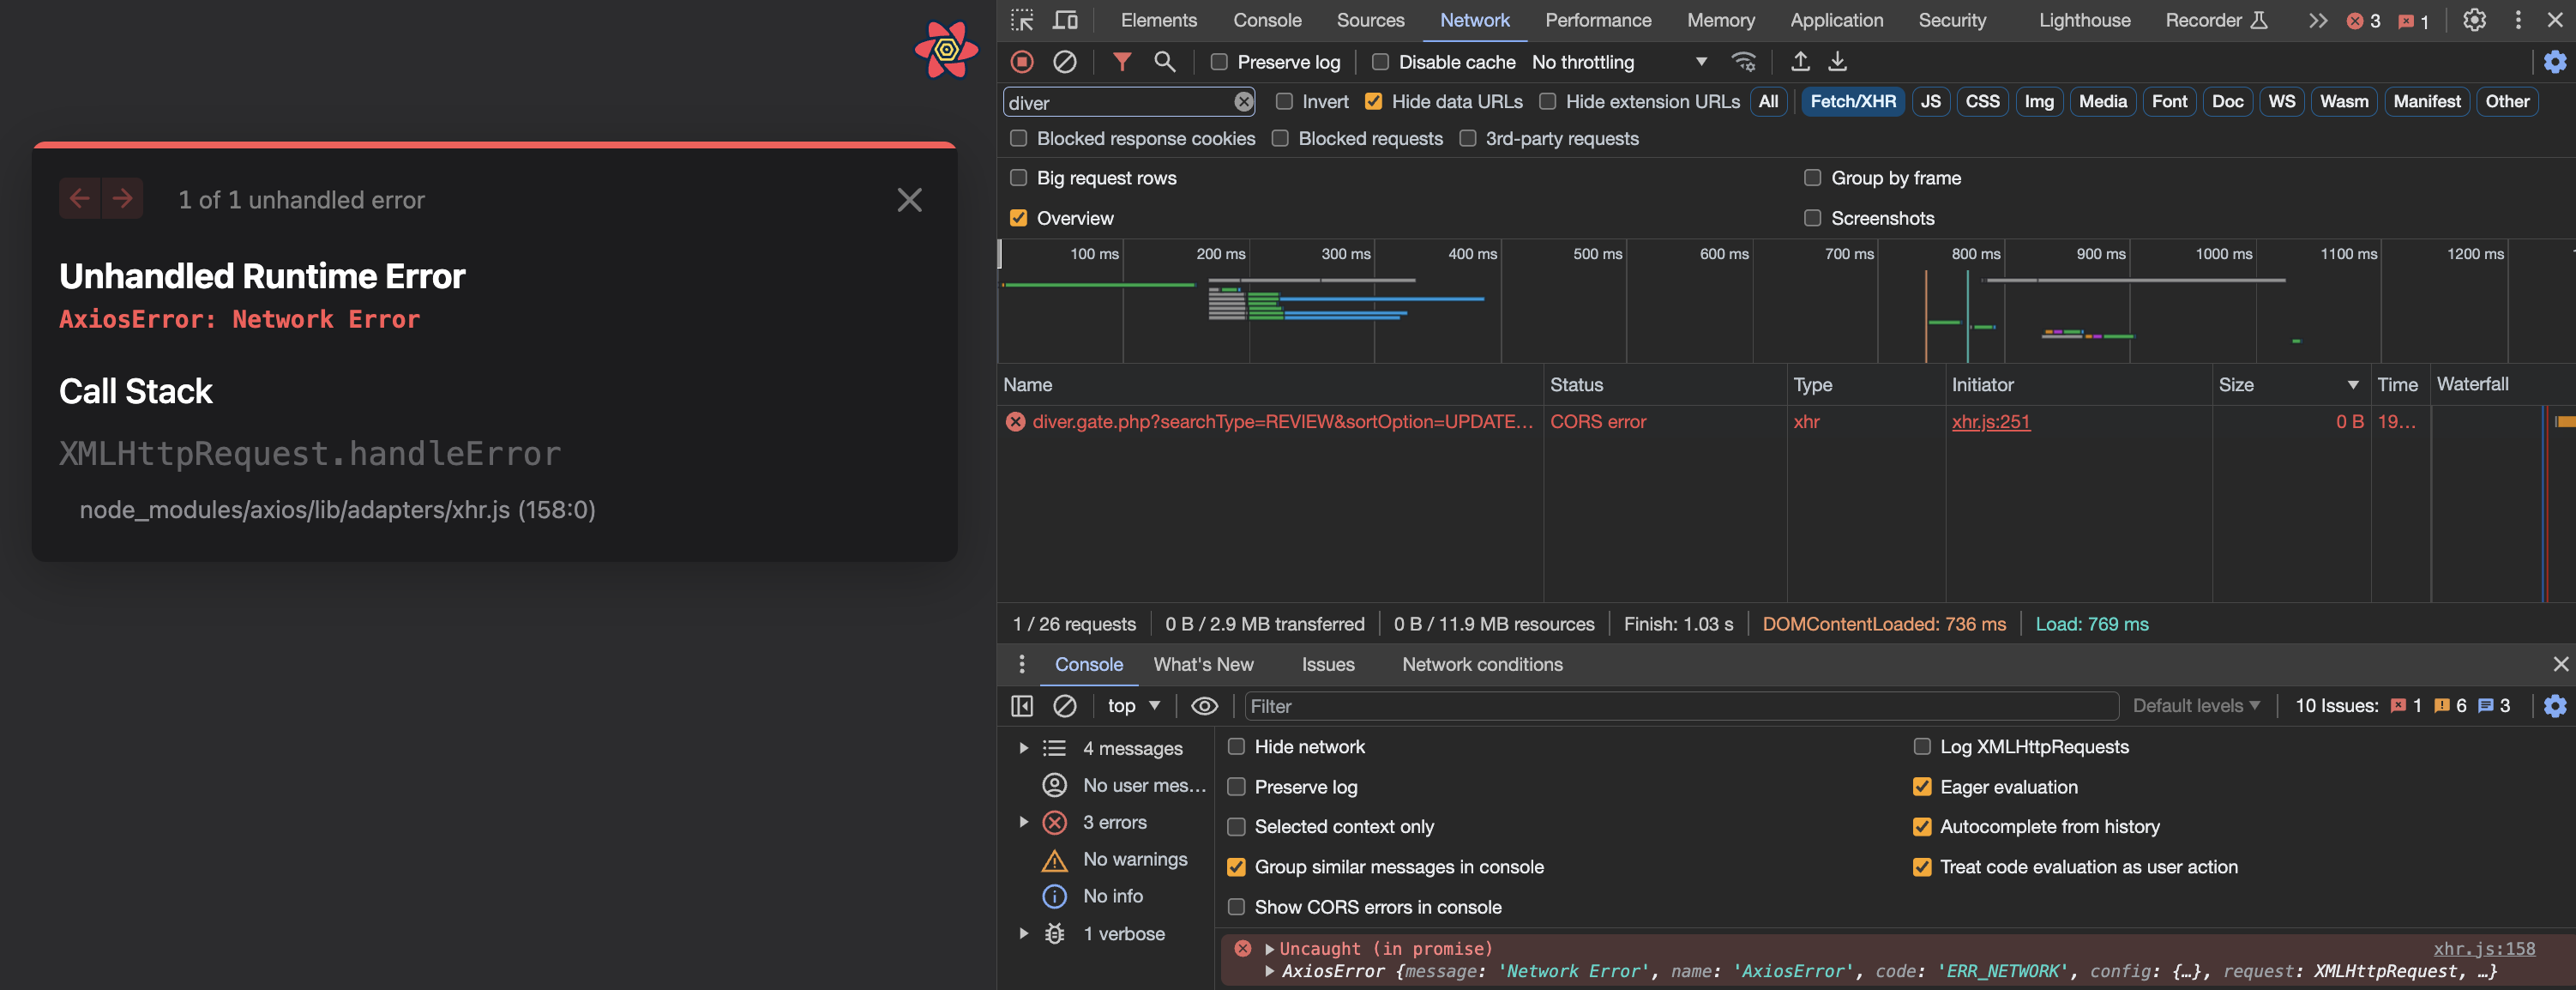The image size is (2576, 990).
Task: Switch to the Sources tab
Action: (1370, 20)
